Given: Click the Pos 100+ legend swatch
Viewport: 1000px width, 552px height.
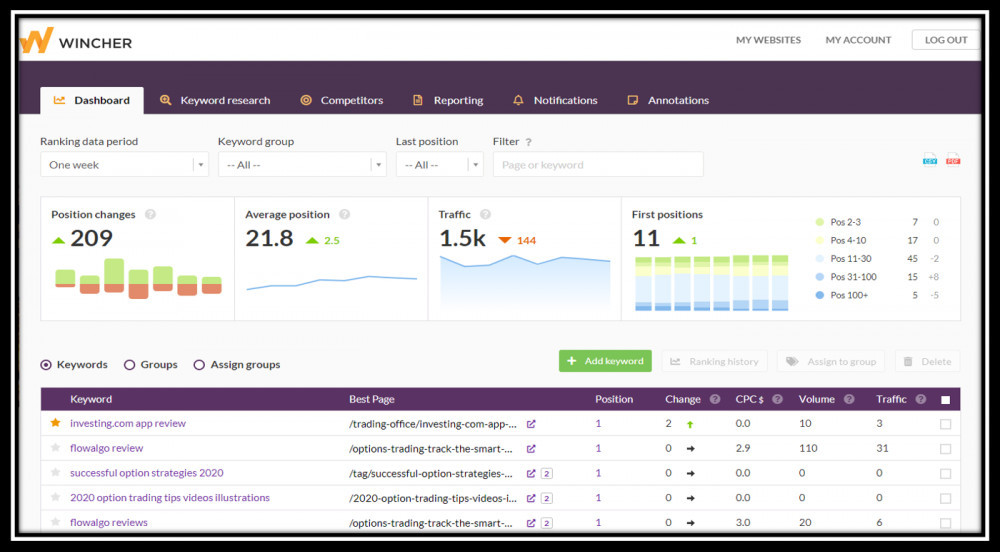Looking at the screenshot, I should [x=820, y=295].
